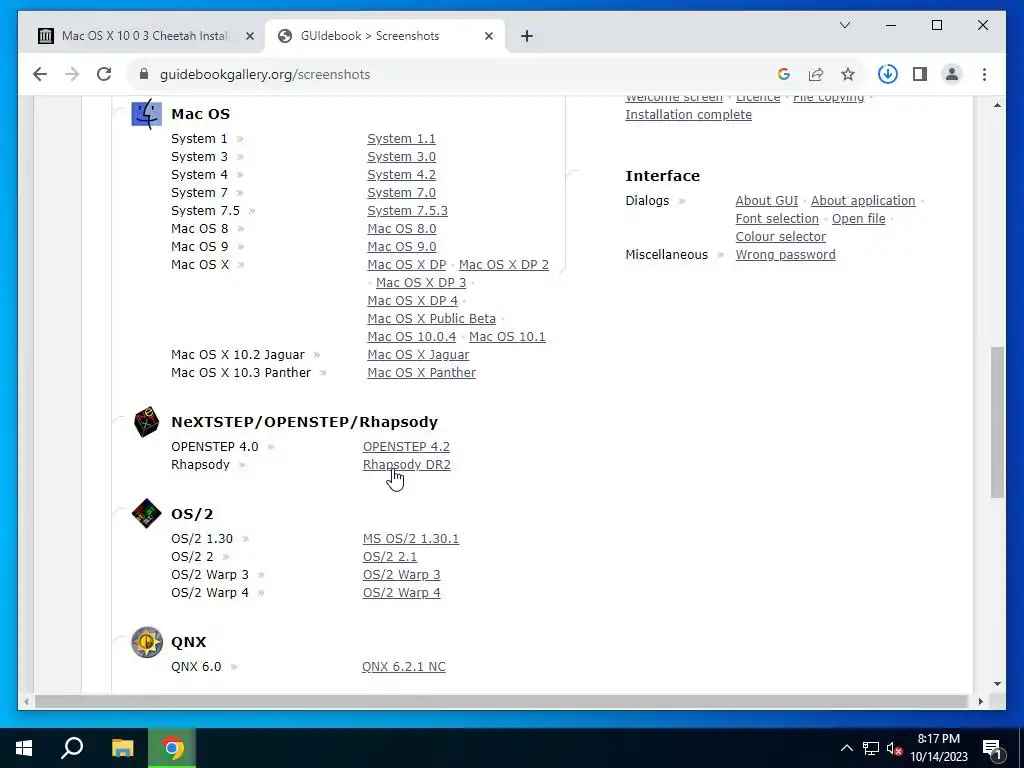Open the OS/2 Warp 4 link
This screenshot has width=1024, height=768.
402,593
